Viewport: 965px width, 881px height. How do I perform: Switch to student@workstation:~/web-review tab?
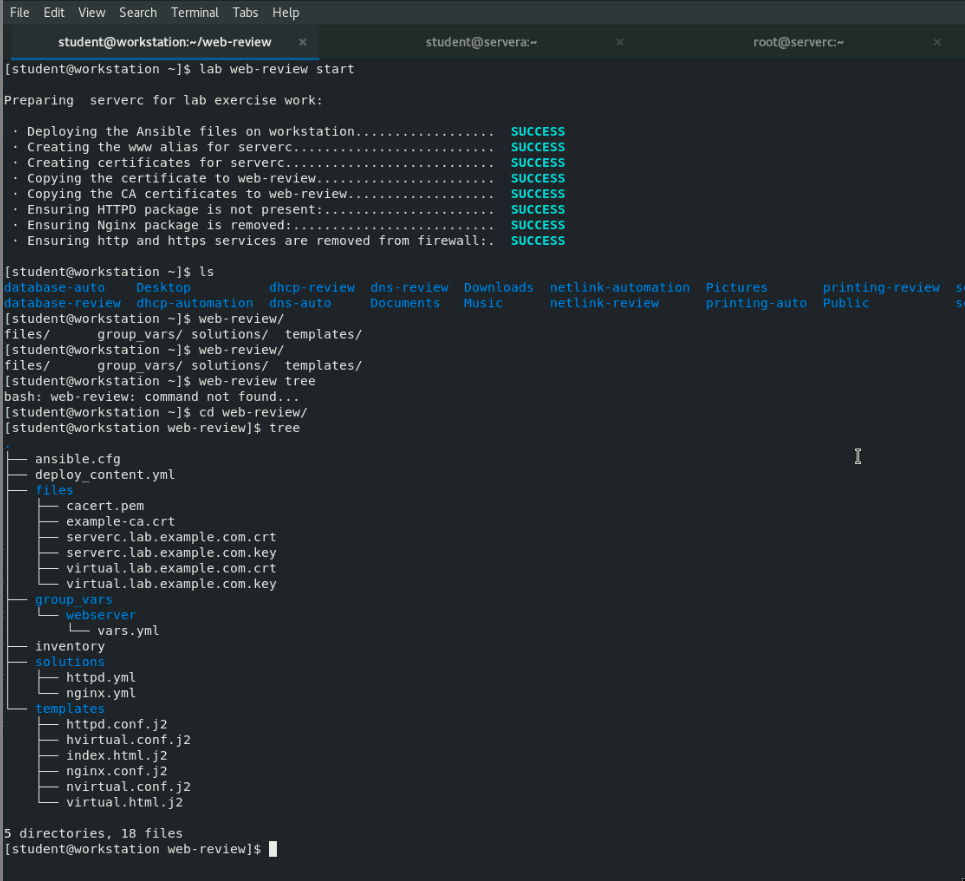(164, 42)
